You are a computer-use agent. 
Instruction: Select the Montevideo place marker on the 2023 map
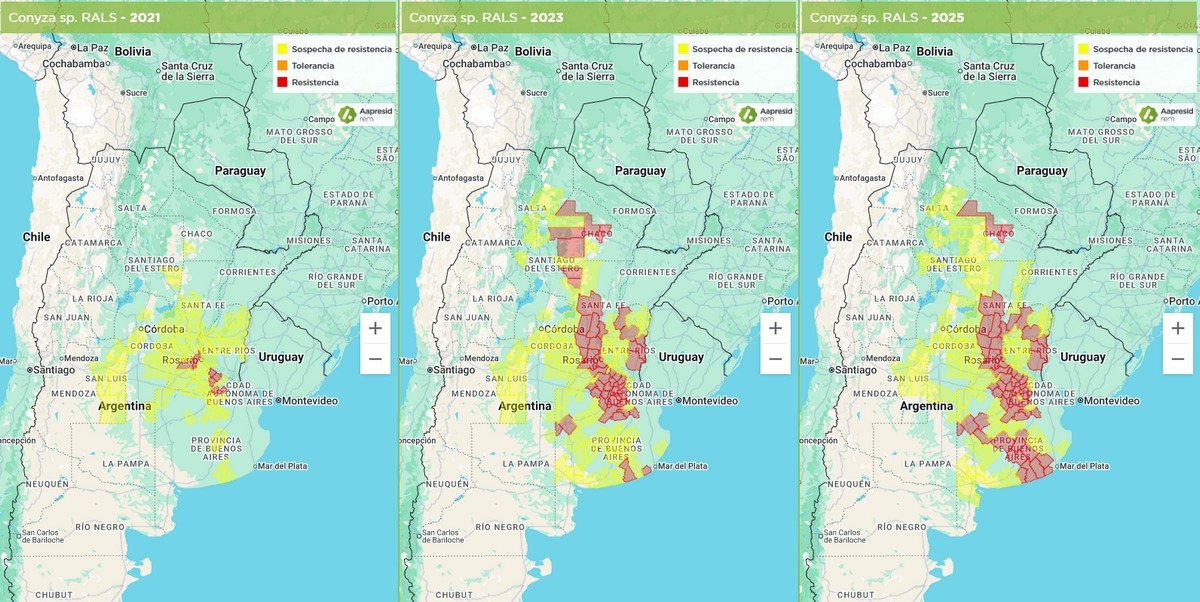tap(680, 398)
